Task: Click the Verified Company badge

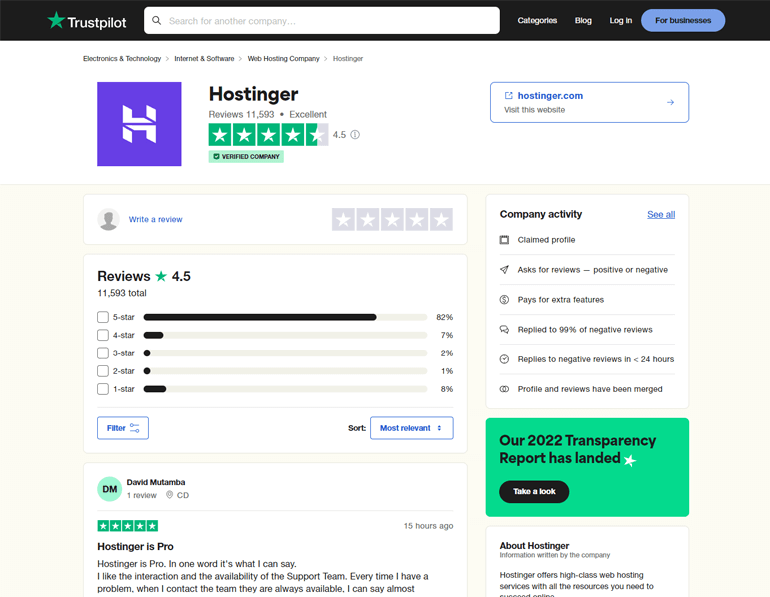Action: pyautogui.click(x=246, y=157)
